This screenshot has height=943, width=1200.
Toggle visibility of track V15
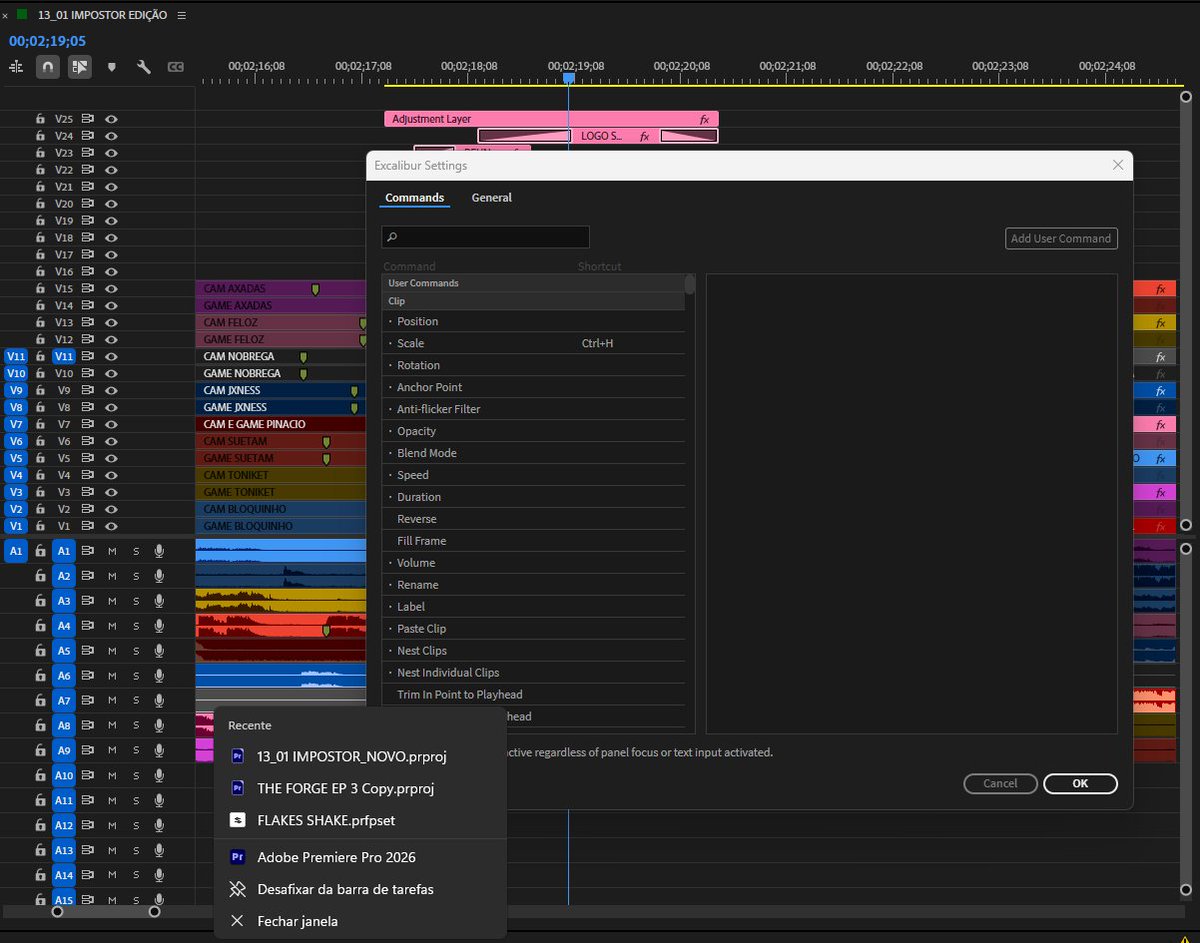coord(111,289)
